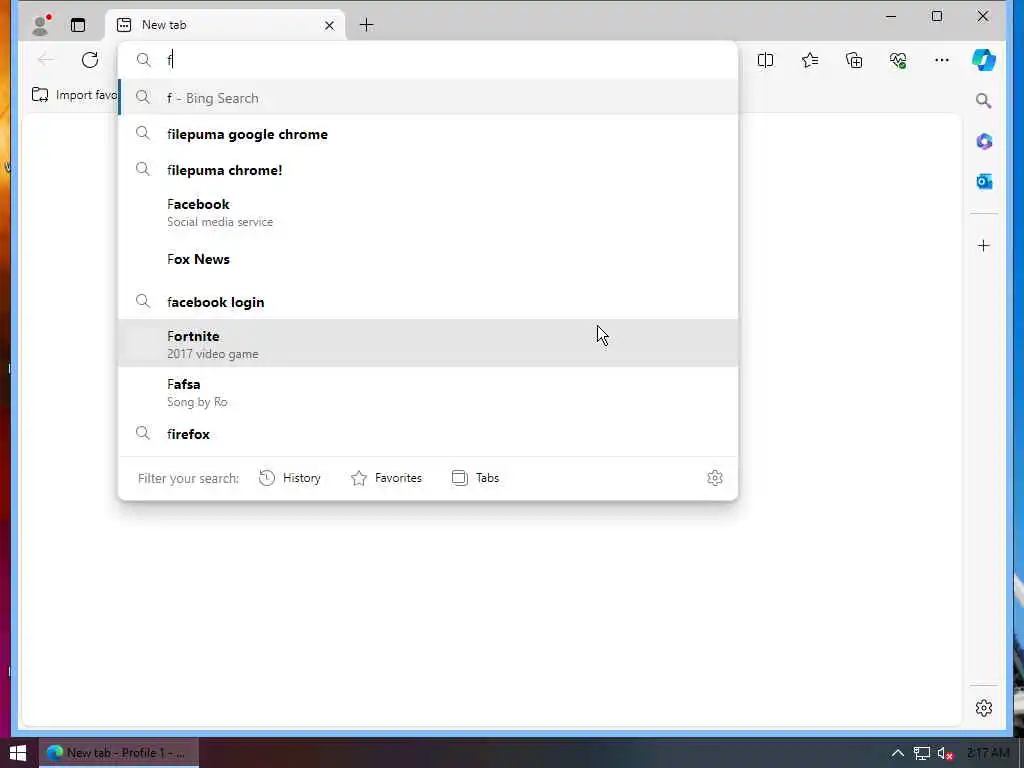Viewport: 1024px width, 768px height.
Task: Click the sidebar Search icon
Action: pos(984,101)
